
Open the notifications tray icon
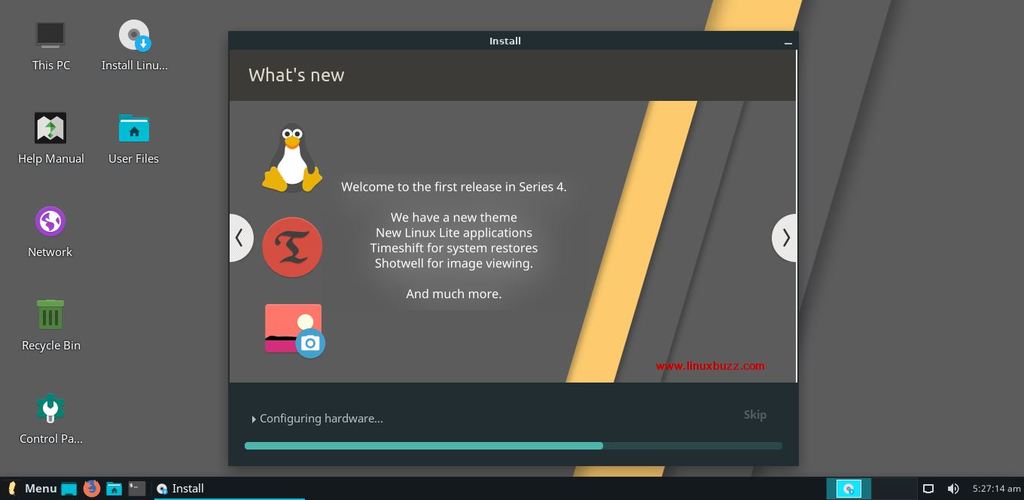(x=928, y=488)
